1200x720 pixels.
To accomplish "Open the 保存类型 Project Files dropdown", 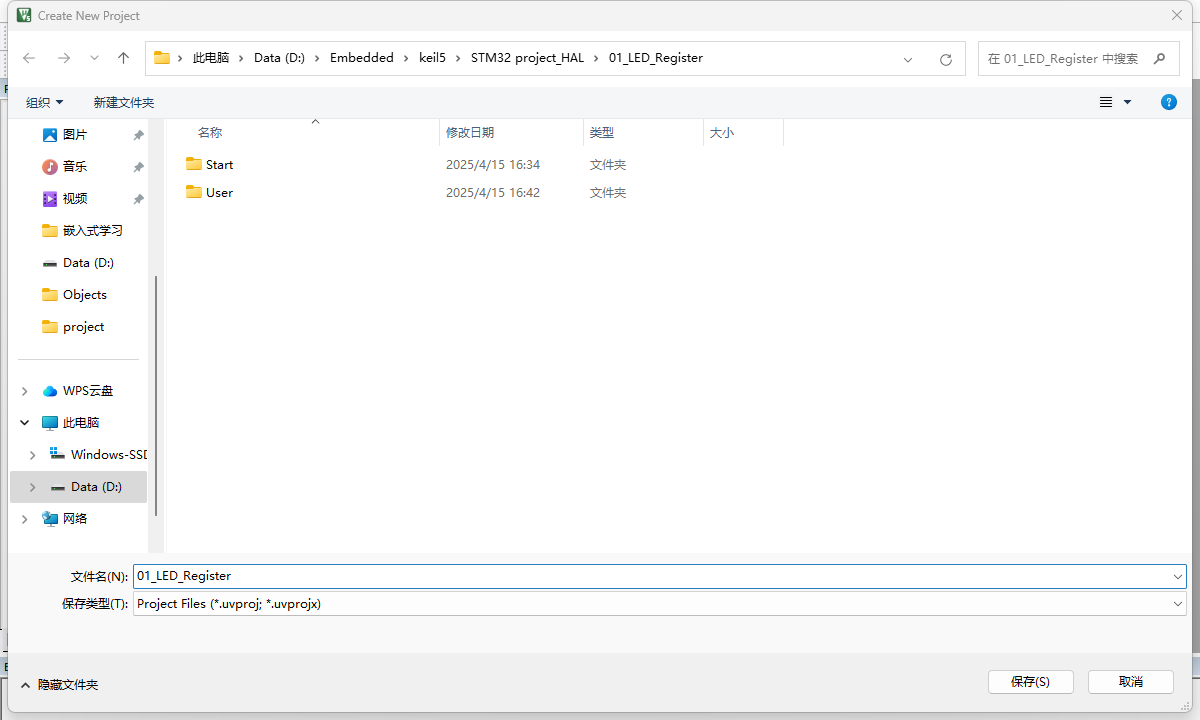I will coord(660,604).
